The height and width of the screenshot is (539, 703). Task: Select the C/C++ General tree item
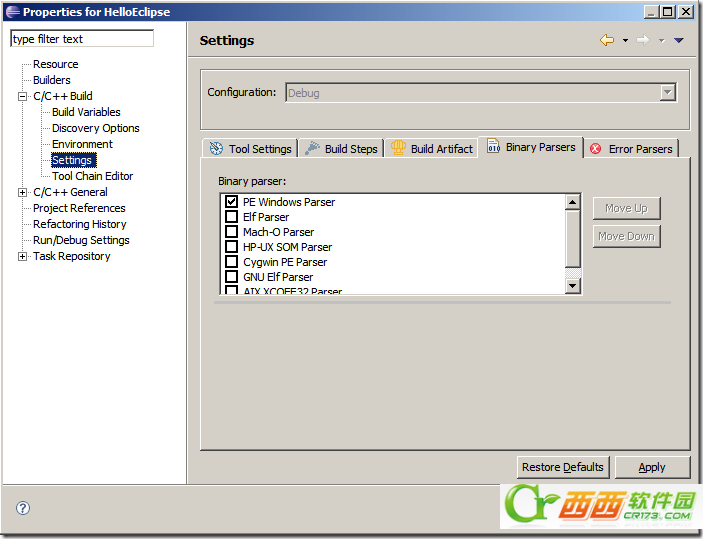pos(70,192)
